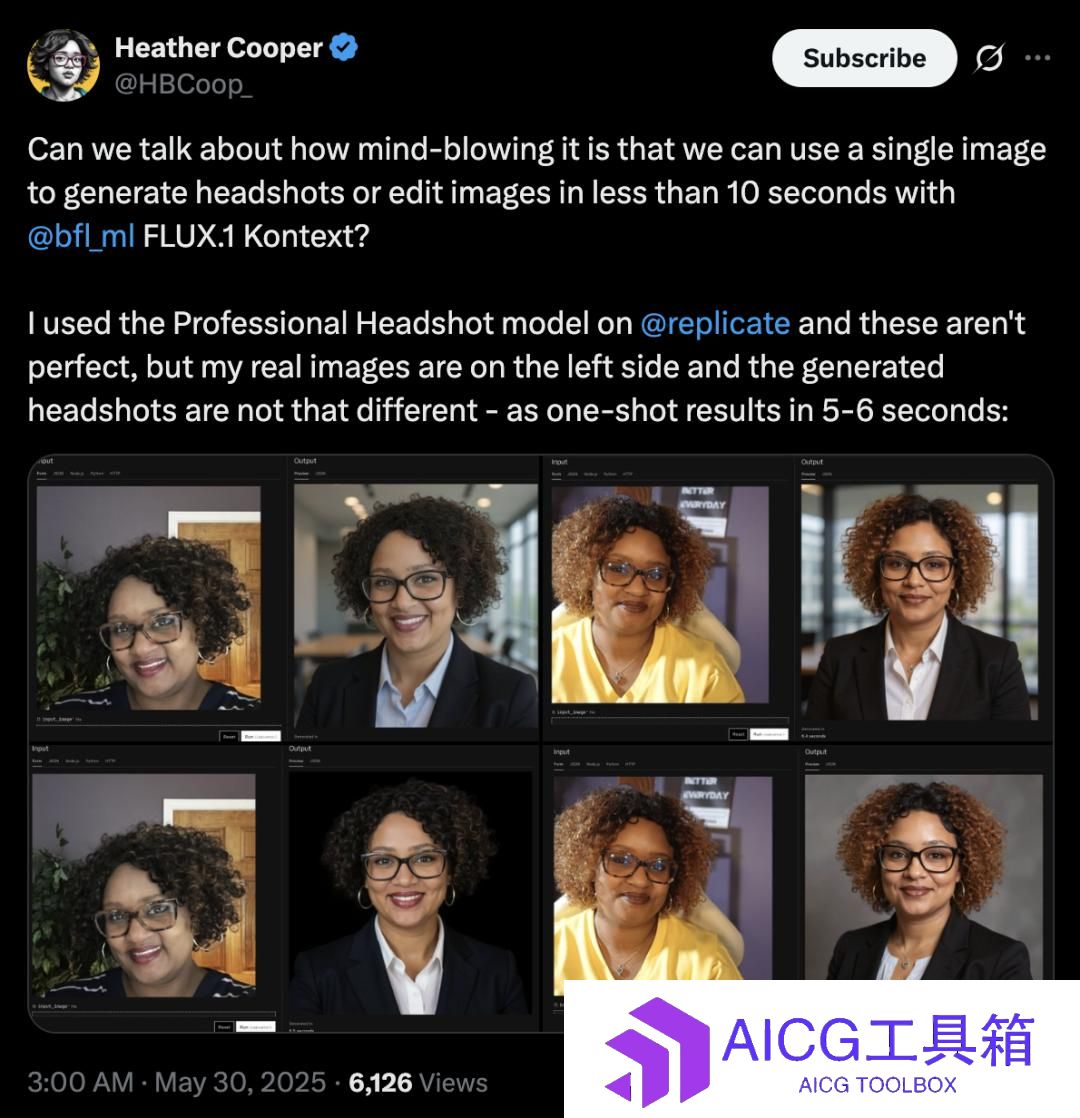Open the @bfl_ml mention link
The height and width of the screenshot is (1118, 1080).
click(81, 236)
